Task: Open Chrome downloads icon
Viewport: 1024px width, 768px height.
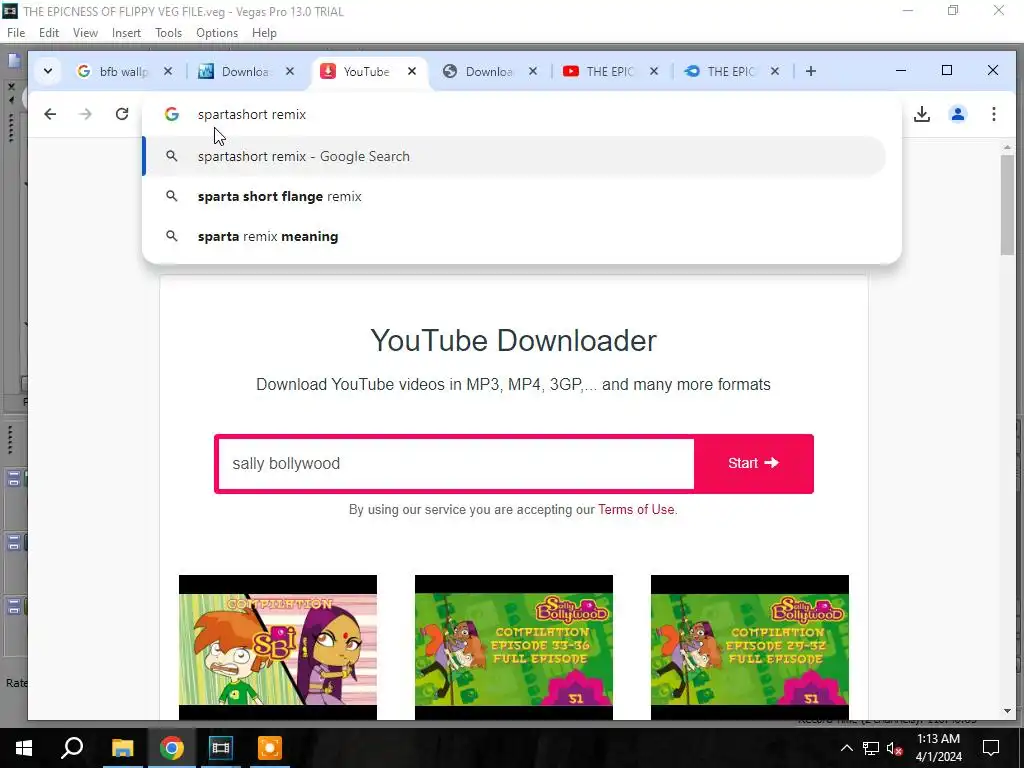Action: [x=921, y=114]
